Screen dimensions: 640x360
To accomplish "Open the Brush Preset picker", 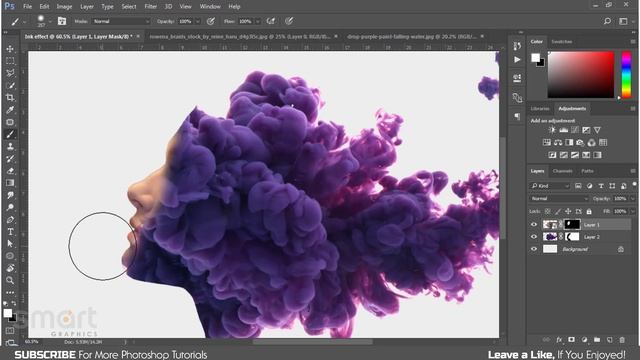I will click(x=44, y=21).
